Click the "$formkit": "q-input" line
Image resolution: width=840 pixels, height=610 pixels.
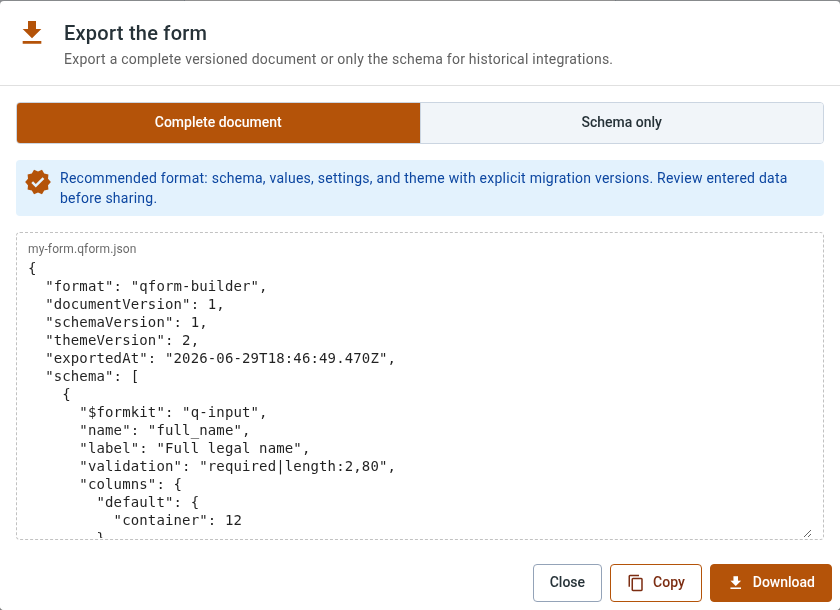[x=174, y=412]
